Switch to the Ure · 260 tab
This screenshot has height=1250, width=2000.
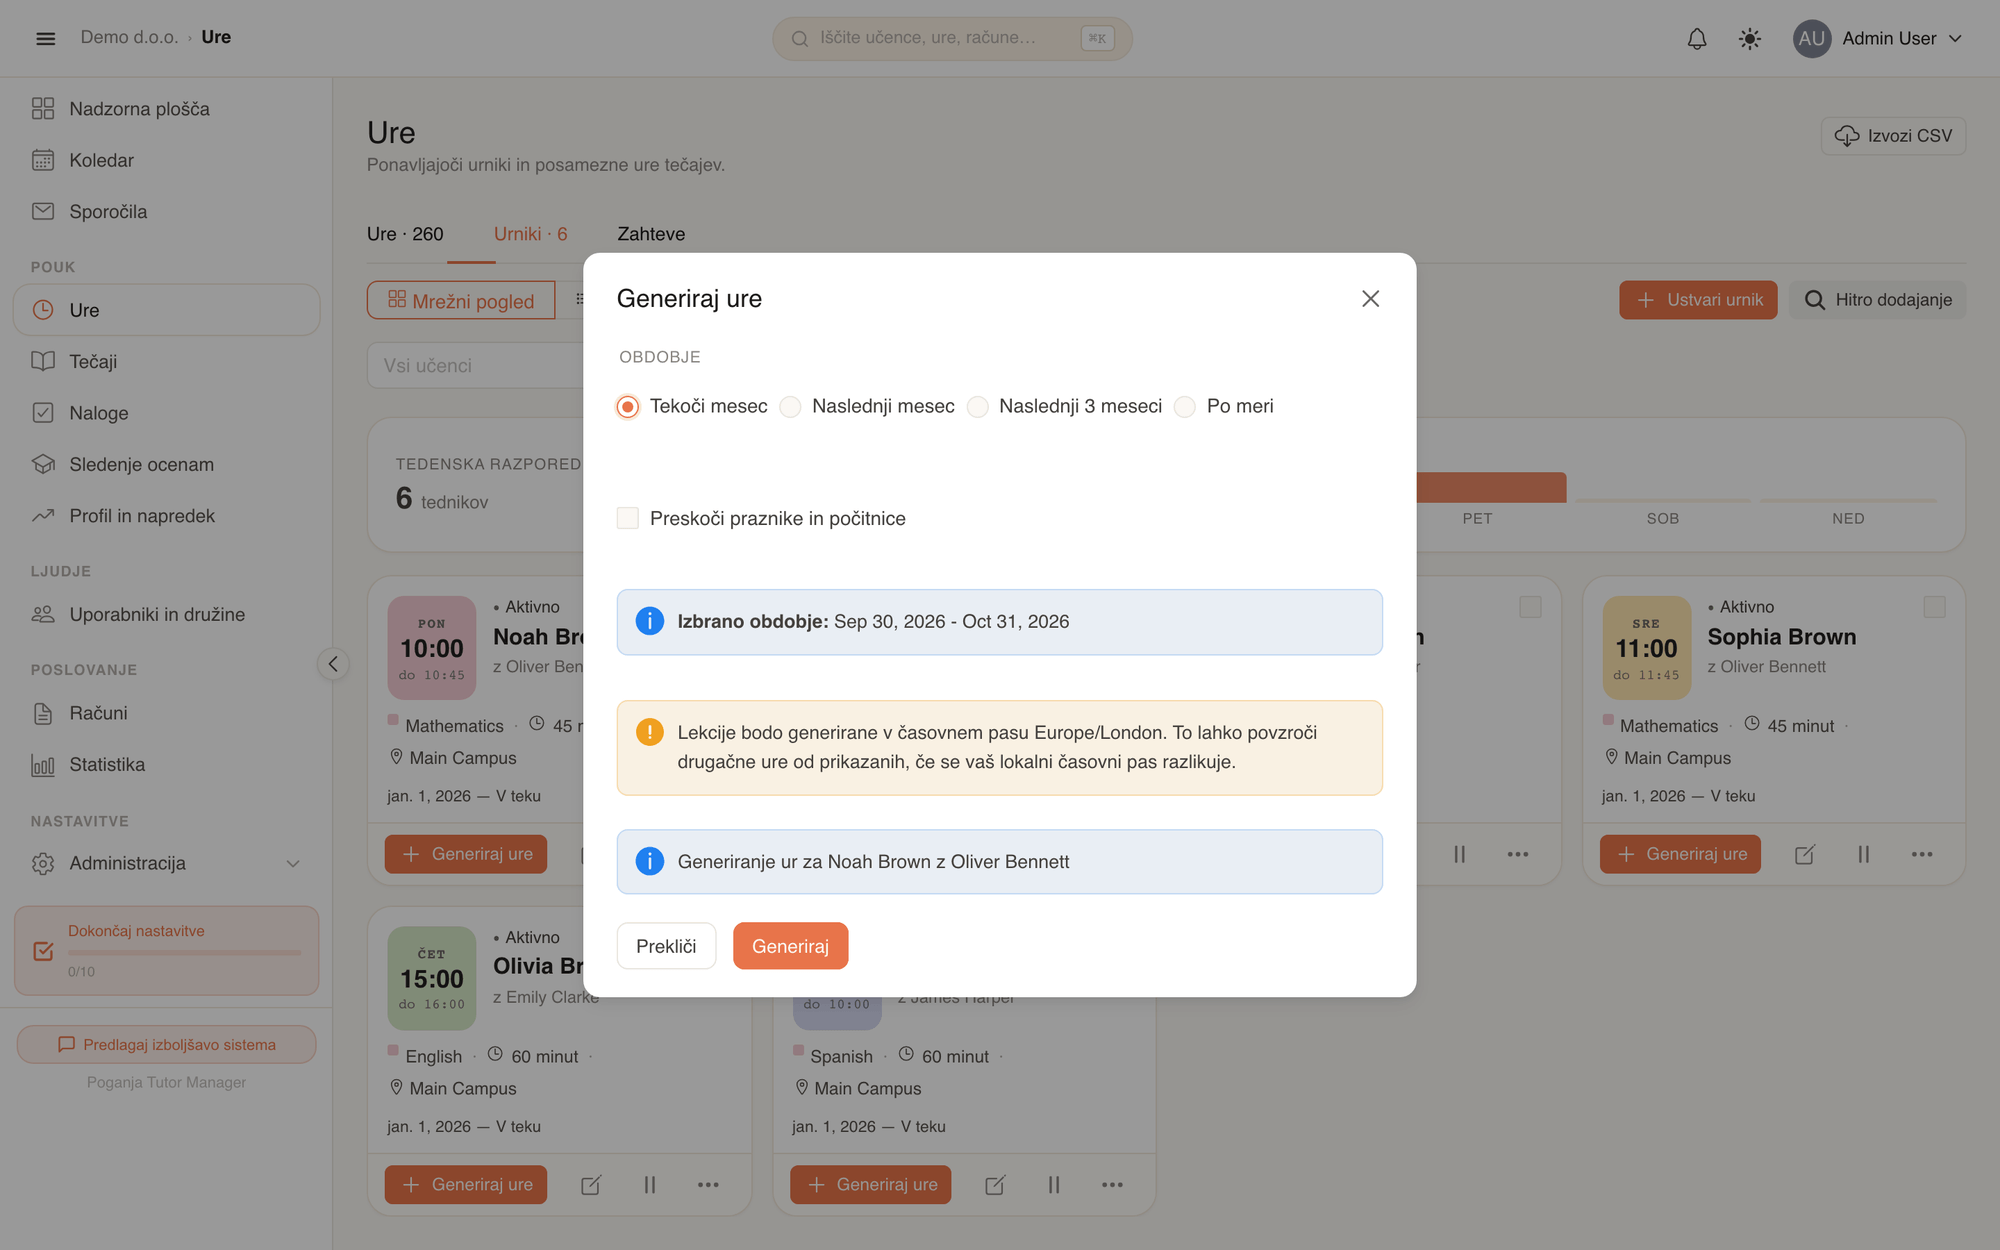pos(405,234)
